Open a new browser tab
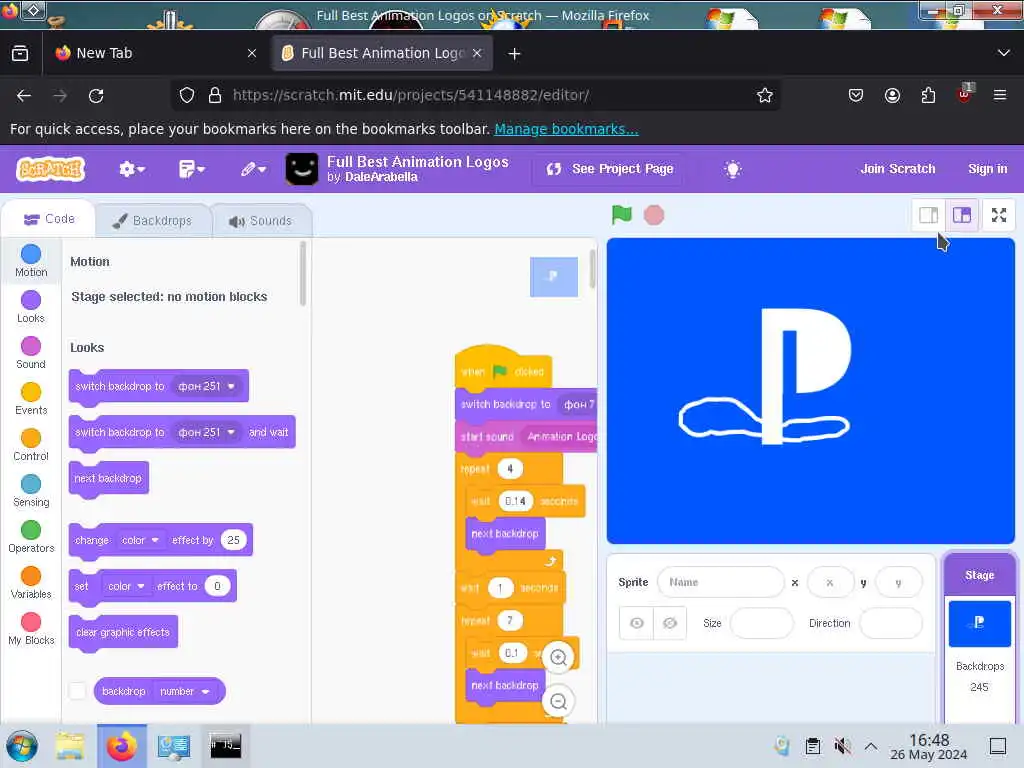The image size is (1024, 768). 515,54
